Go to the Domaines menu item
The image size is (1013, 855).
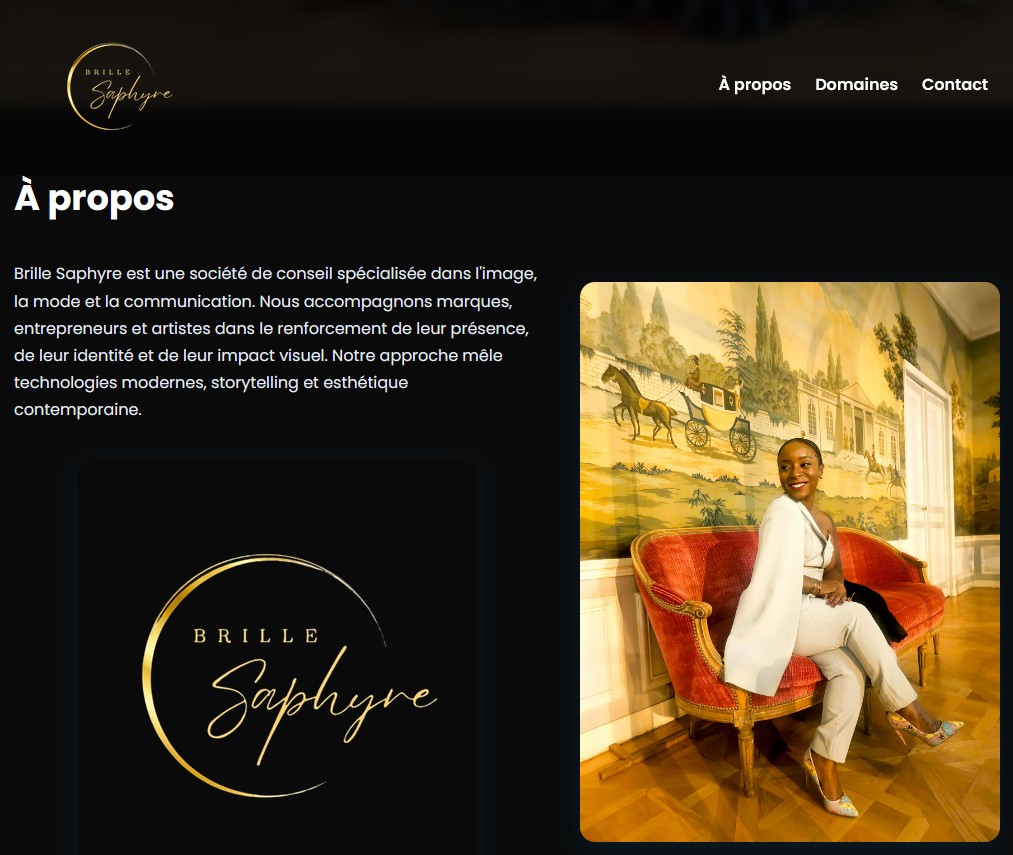856,85
